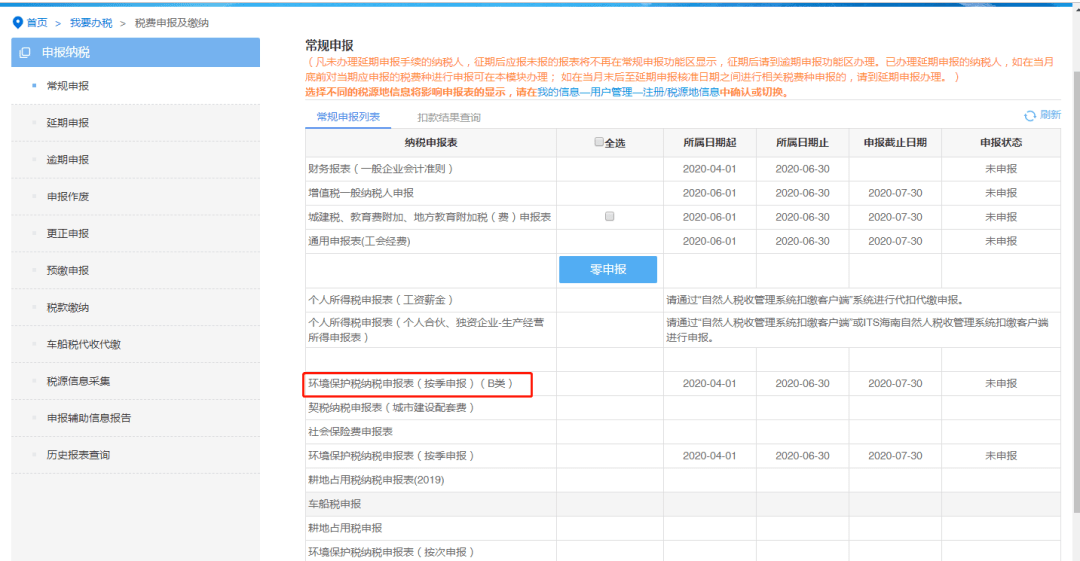Open the 我要办税 breadcrumb link
The image size is (1080, 561).
pos(91,23)
